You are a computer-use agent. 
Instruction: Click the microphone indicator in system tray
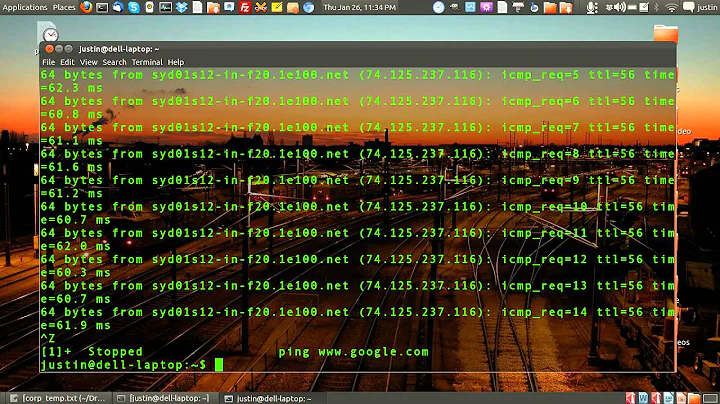pyautogui.click(x=592, y=7)
